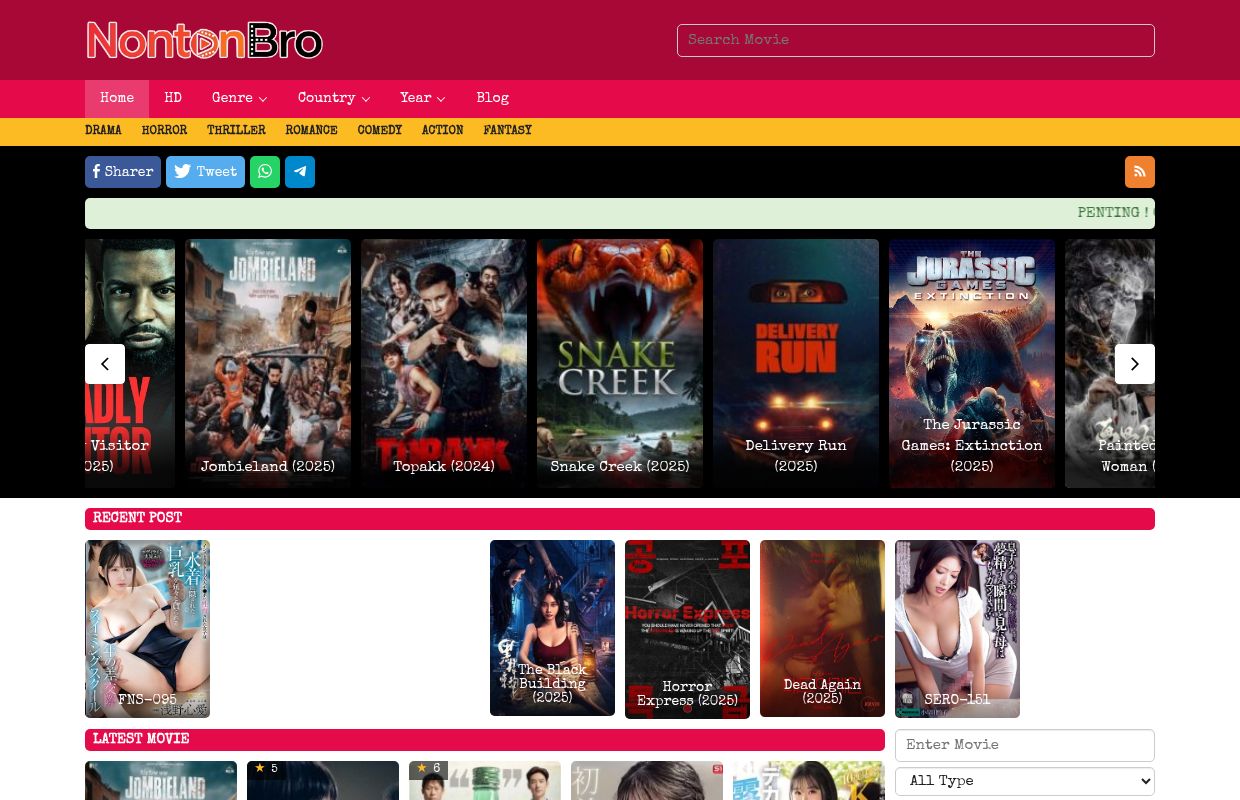This screenshot has width=1240, height=800.
Task: Open the COMEDY category link
Action: pyautogui.click(x=379, y=131)
